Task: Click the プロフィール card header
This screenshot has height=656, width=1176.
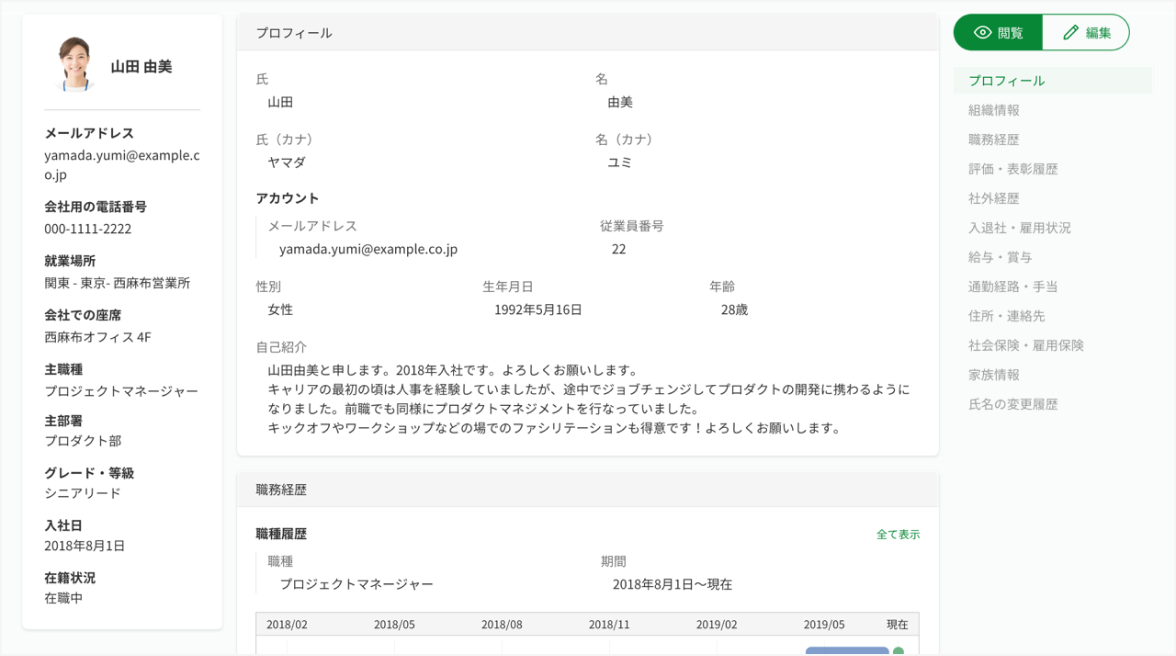Action: point(588,32)
